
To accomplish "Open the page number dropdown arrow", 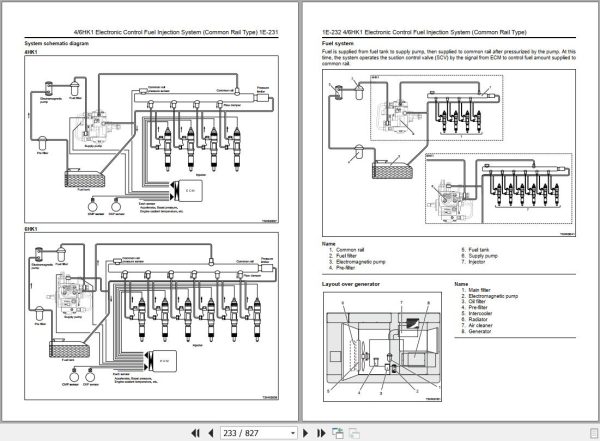I will (x=293, y=433).
